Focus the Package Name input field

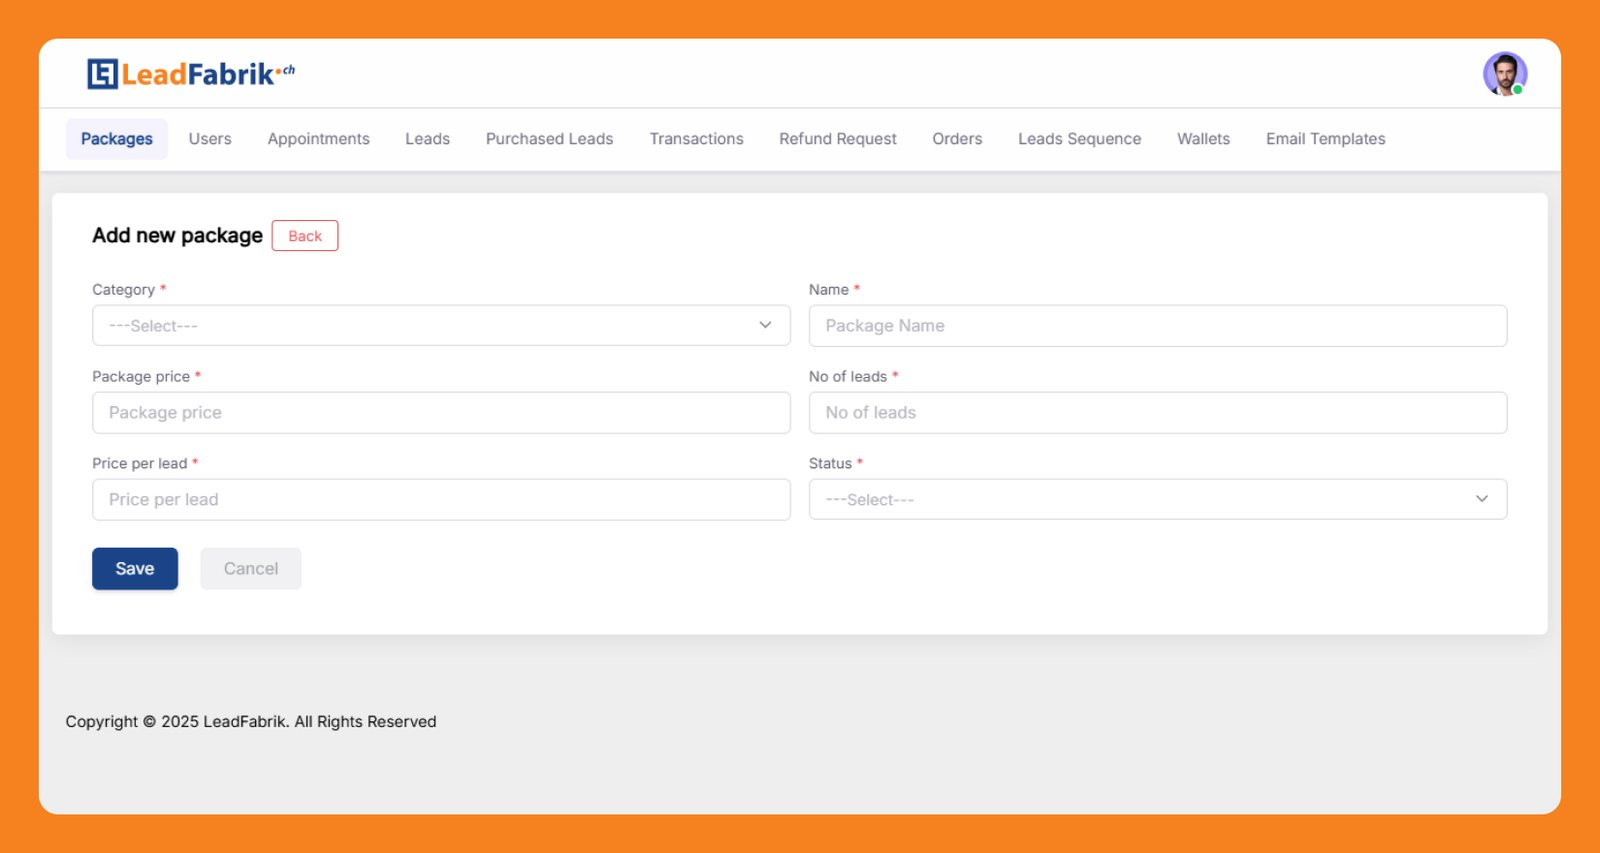1157,326
